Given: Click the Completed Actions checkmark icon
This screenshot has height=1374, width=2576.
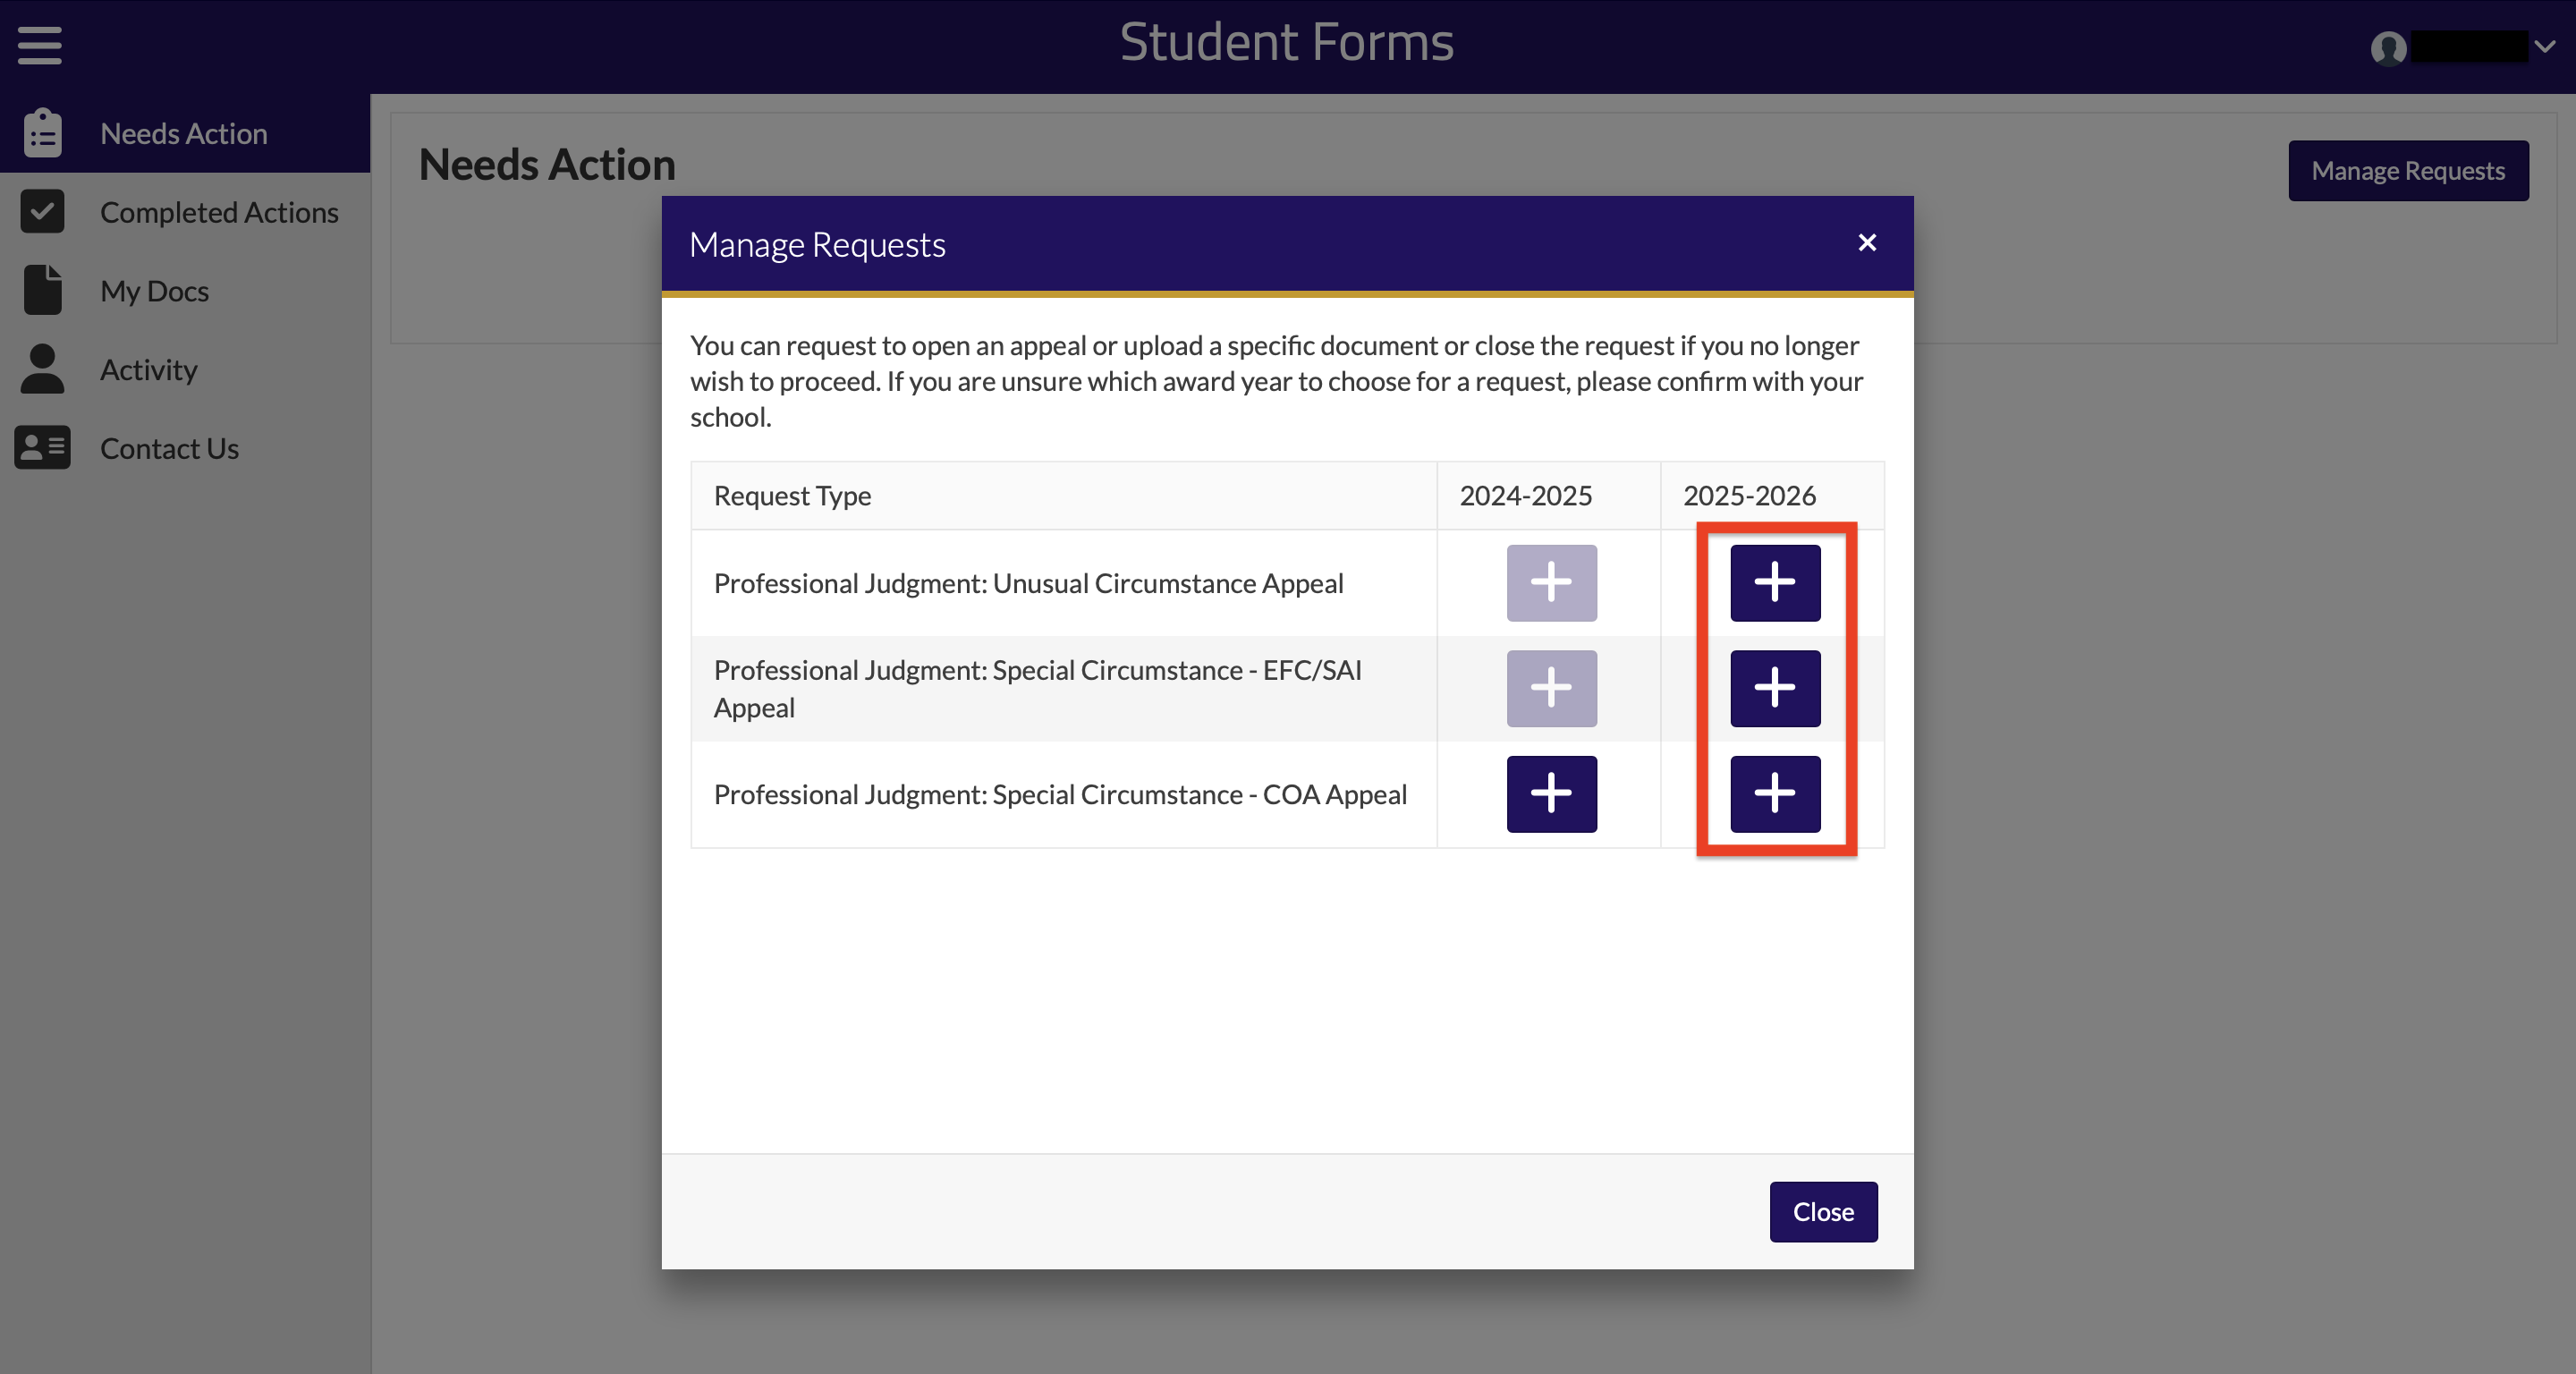Looking at the screenshot, I should [43, 211].
